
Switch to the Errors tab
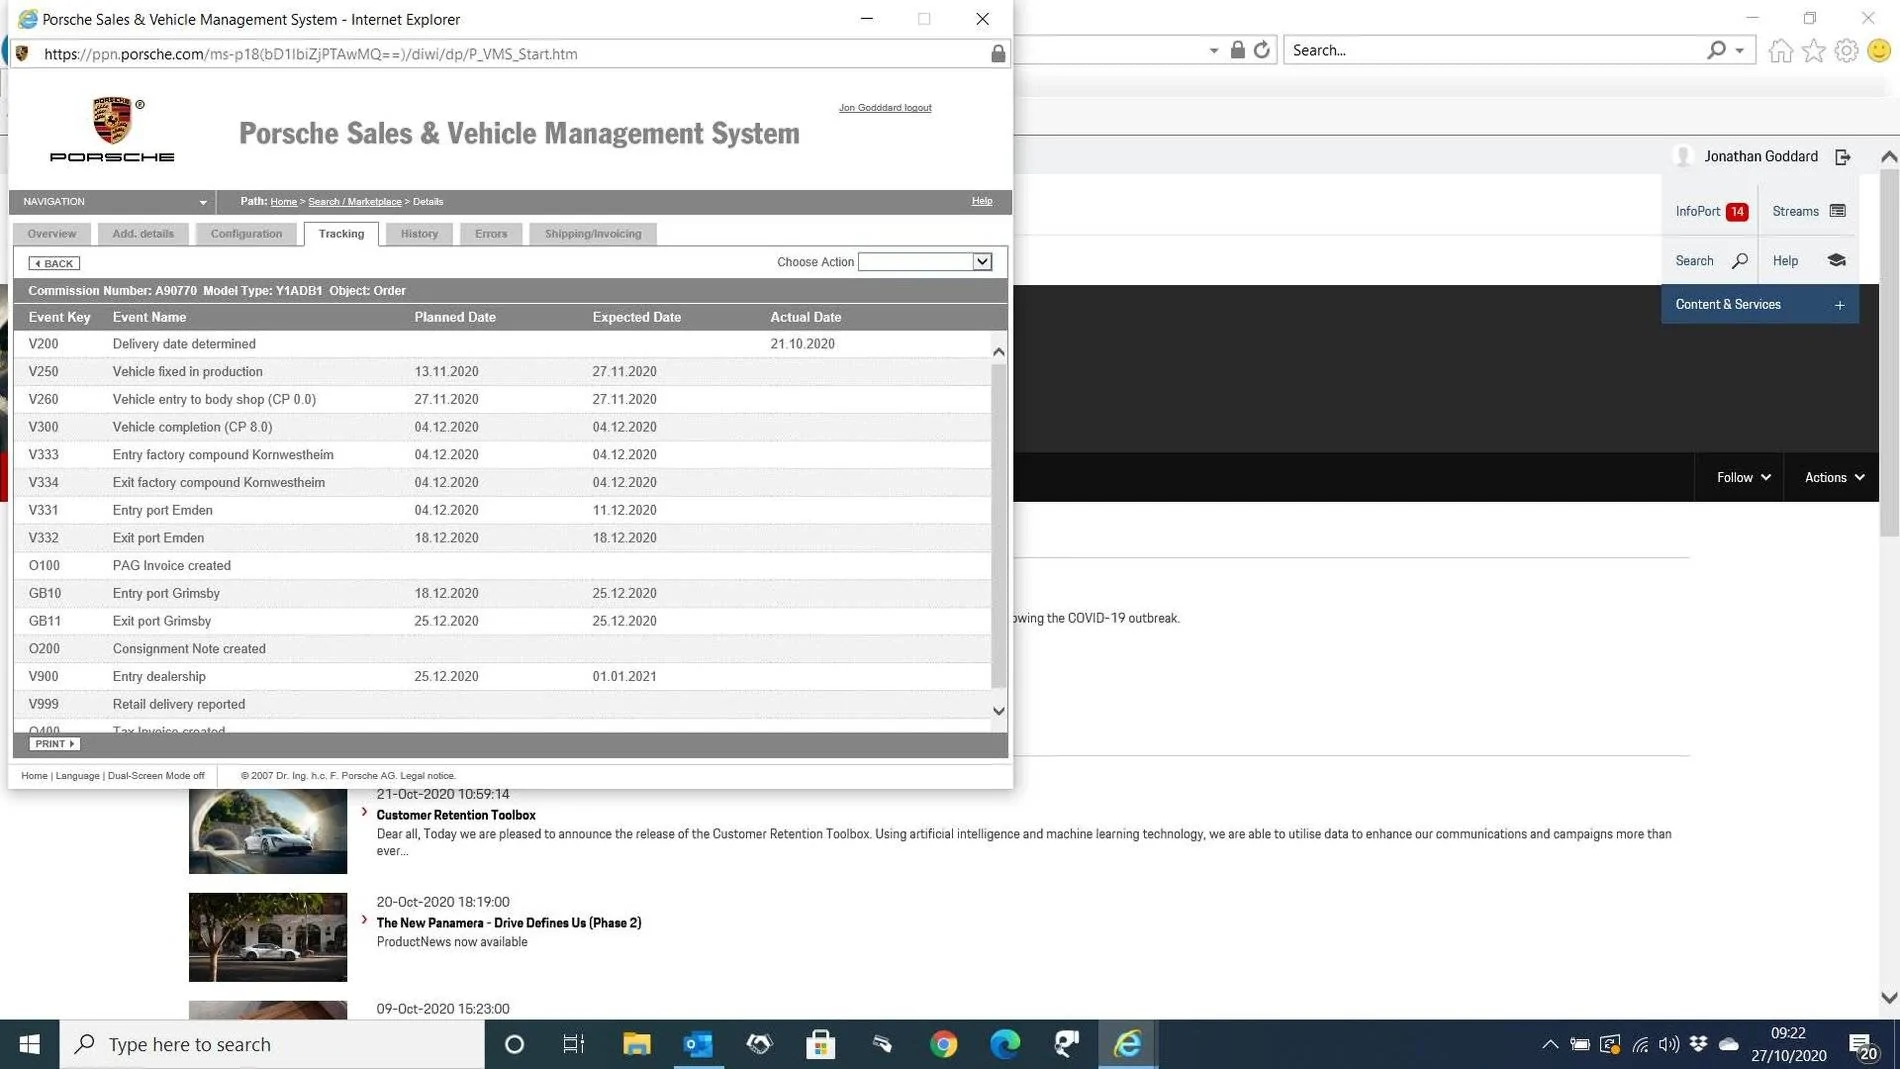[x=491, y=234]
